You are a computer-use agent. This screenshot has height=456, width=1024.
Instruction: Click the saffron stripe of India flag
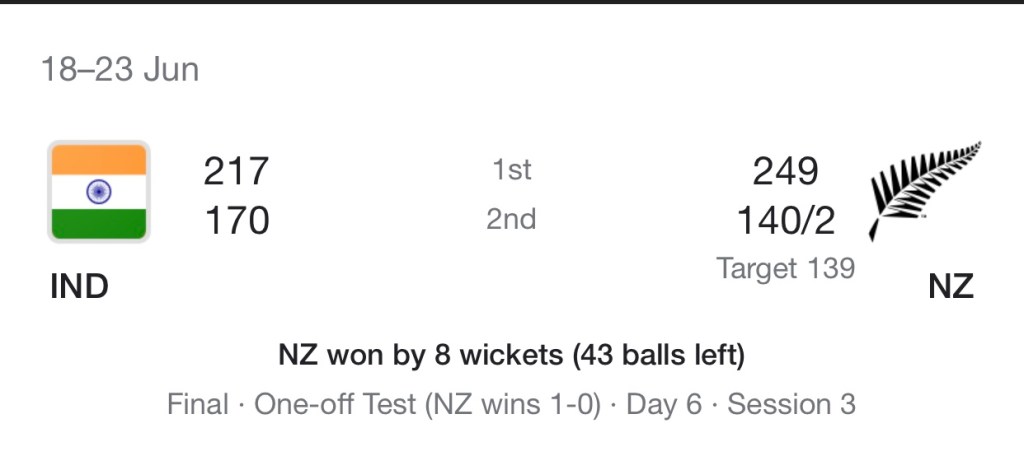coord(99,159)
